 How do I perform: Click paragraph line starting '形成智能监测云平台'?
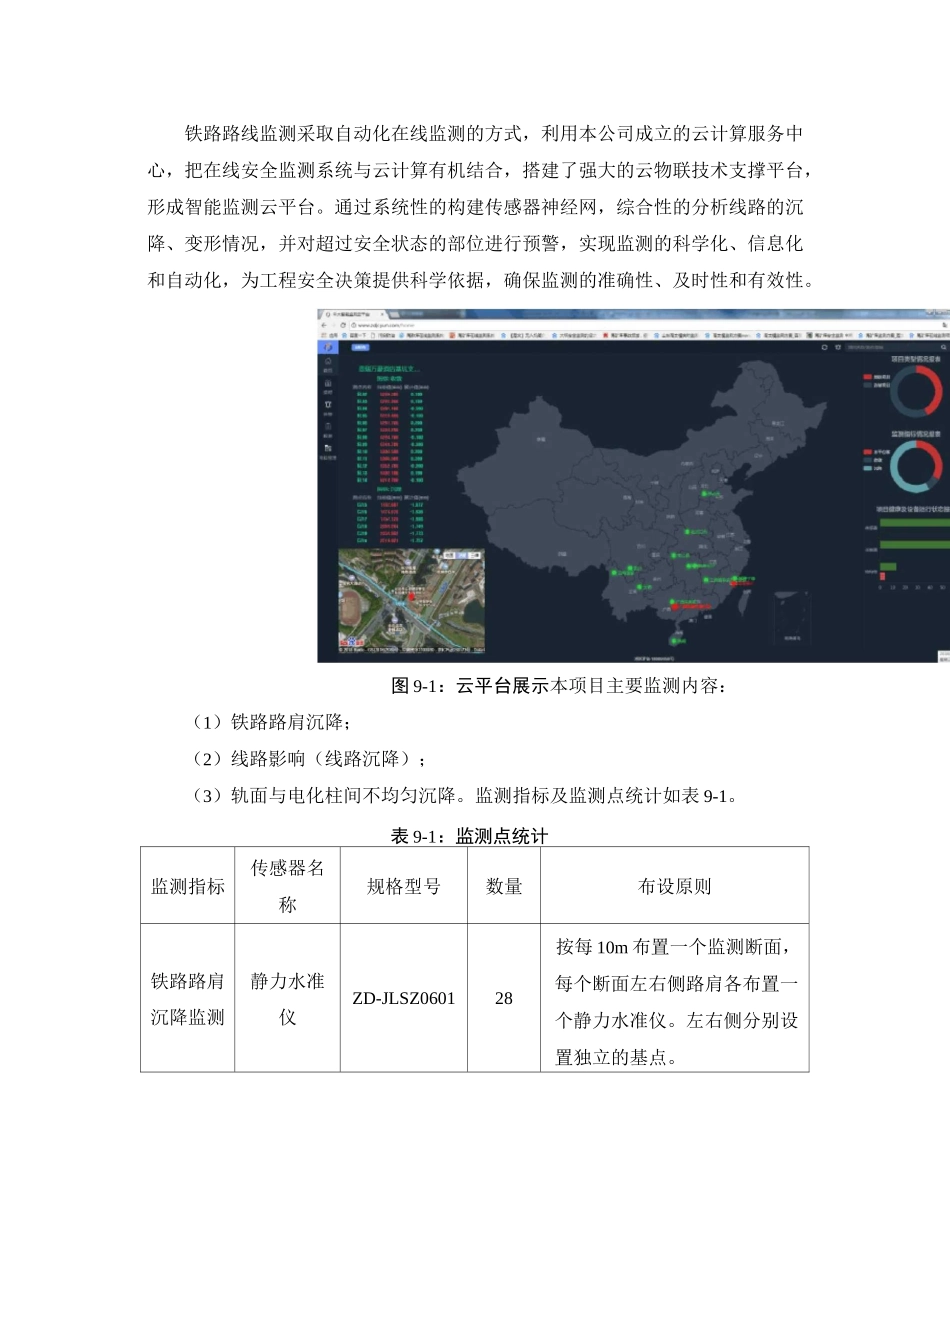(x=476, y=207)
